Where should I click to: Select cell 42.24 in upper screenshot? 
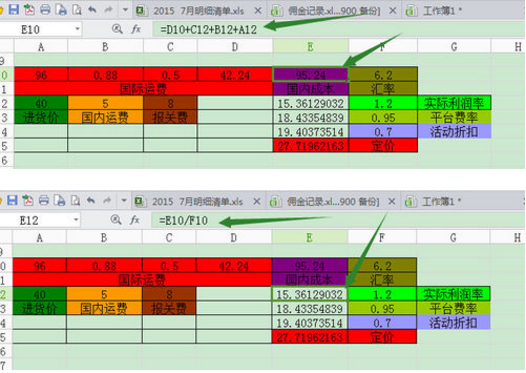point(235,74)
